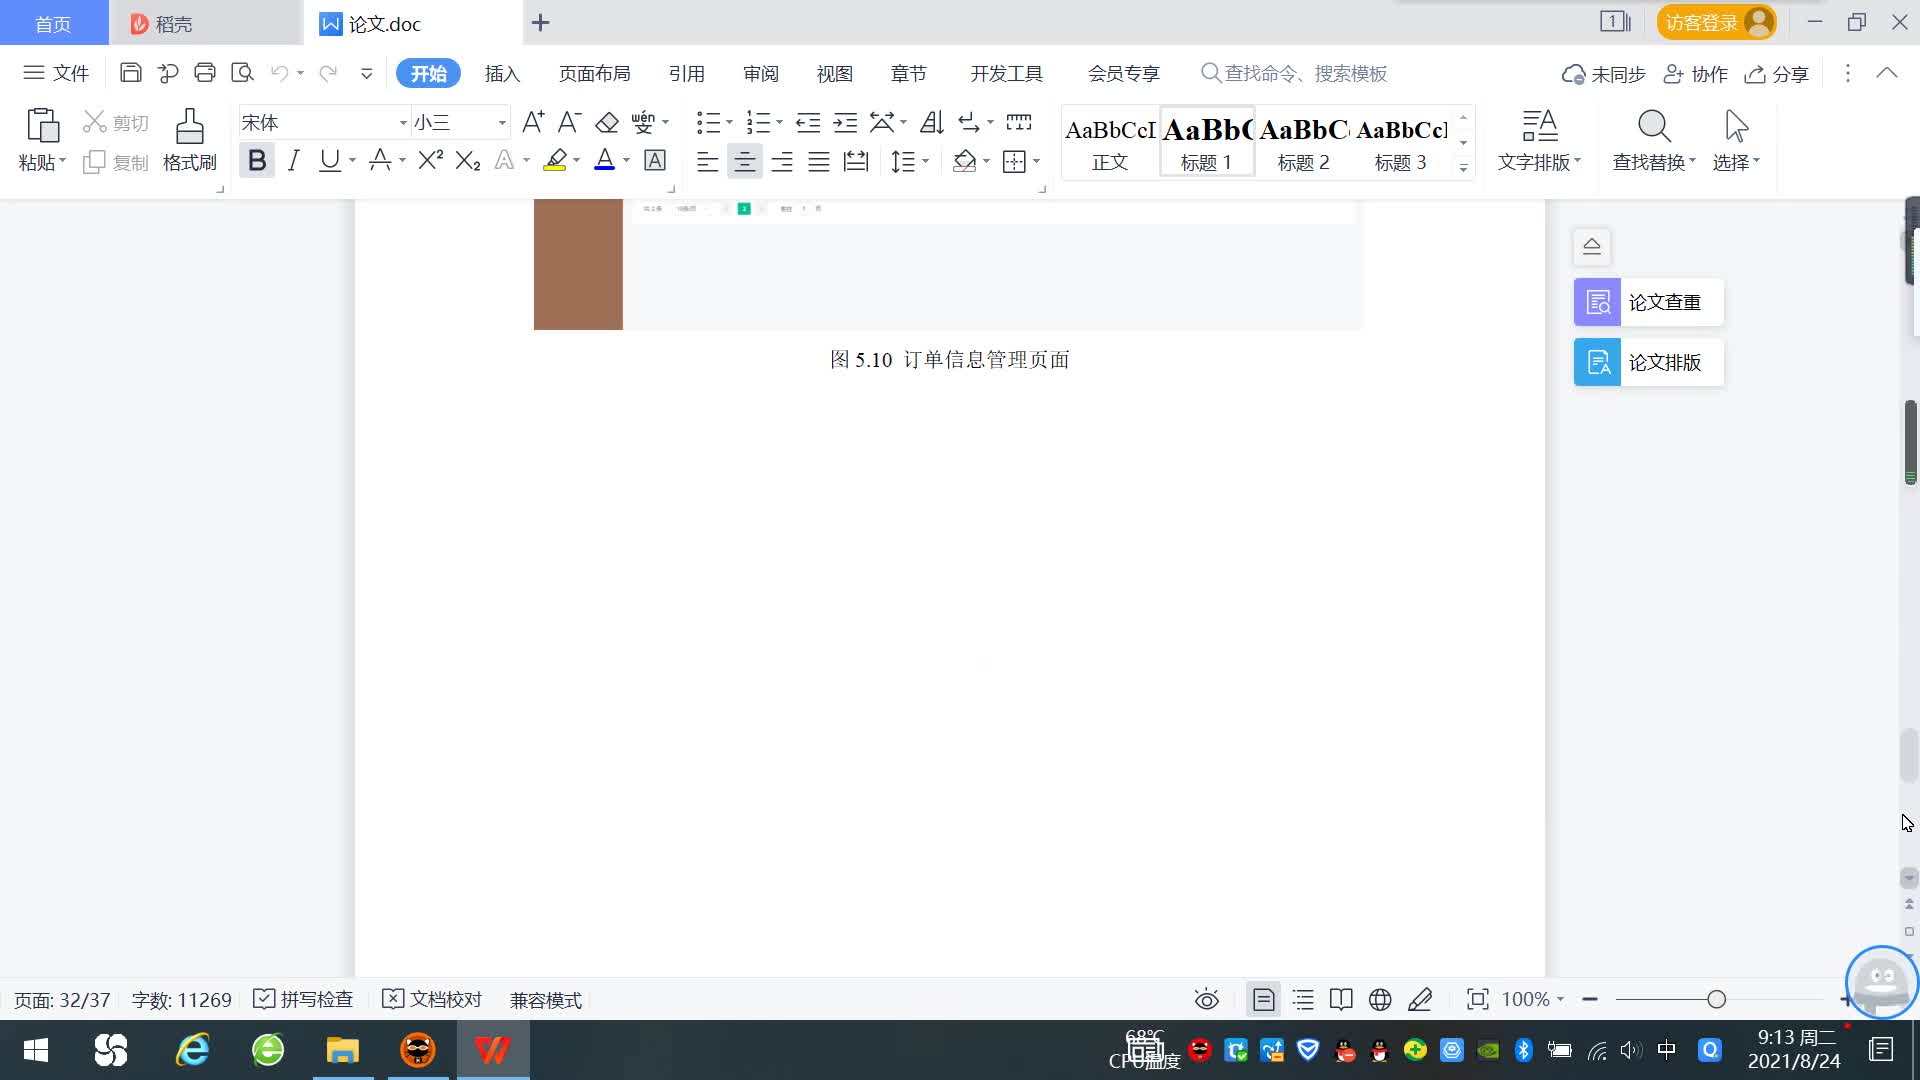Align text left
1920x1080 pixels.
click(x=707, y=161)
